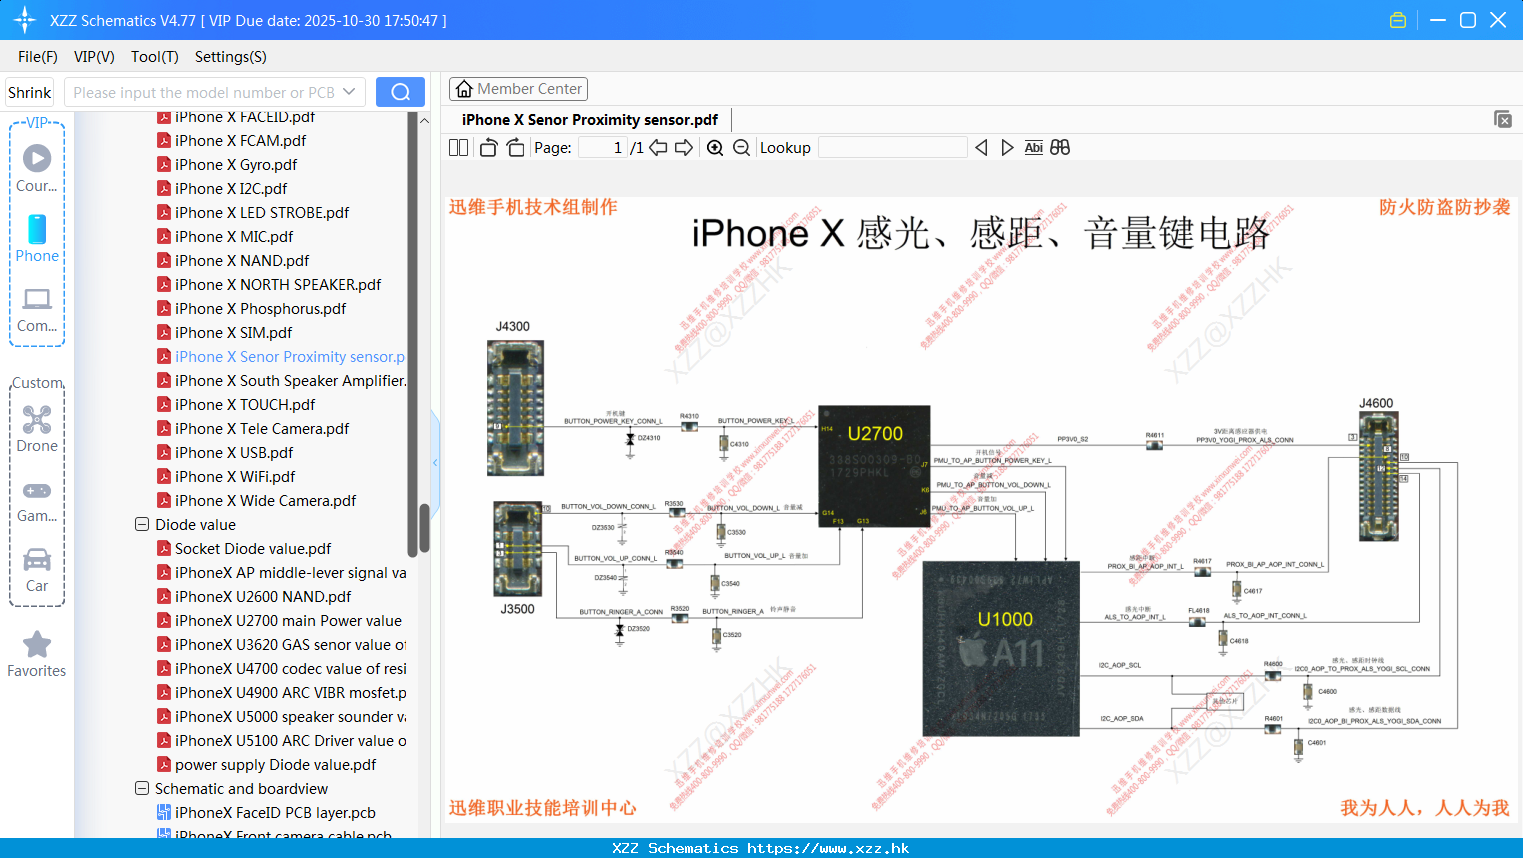Go to next page arrow
The image size is (1523, 858).
point(684,148)
